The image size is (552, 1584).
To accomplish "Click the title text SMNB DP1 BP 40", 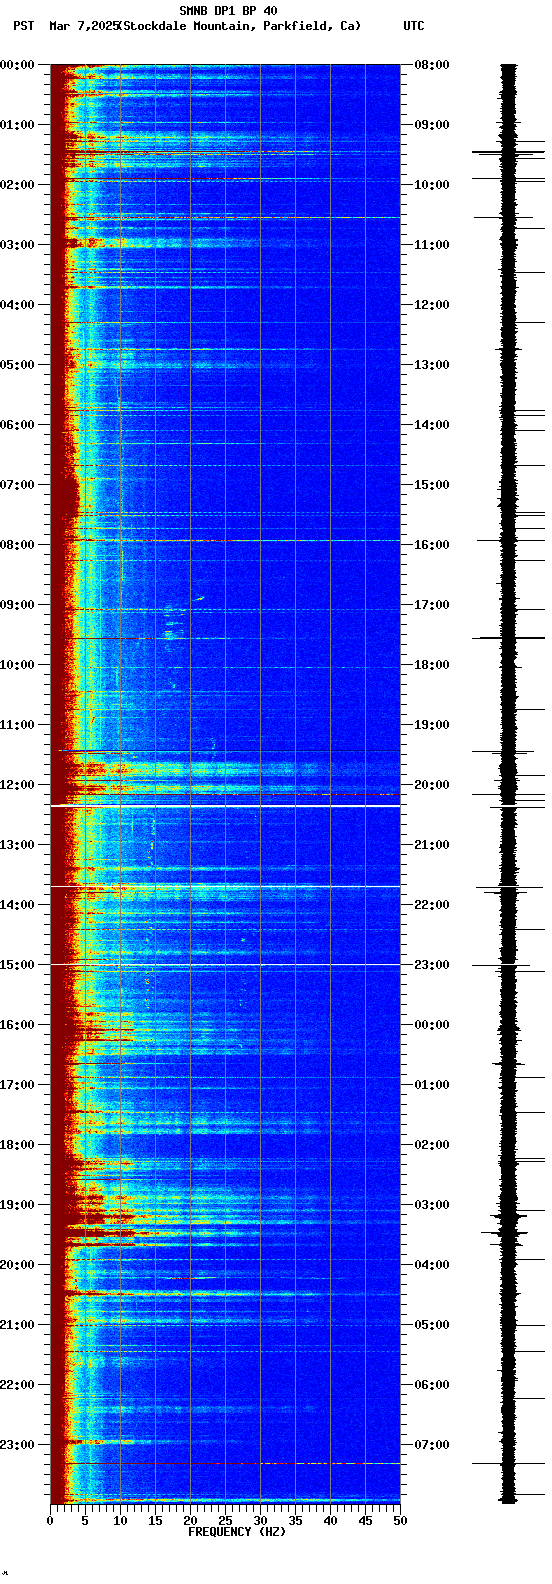I will tap(228, 11).
